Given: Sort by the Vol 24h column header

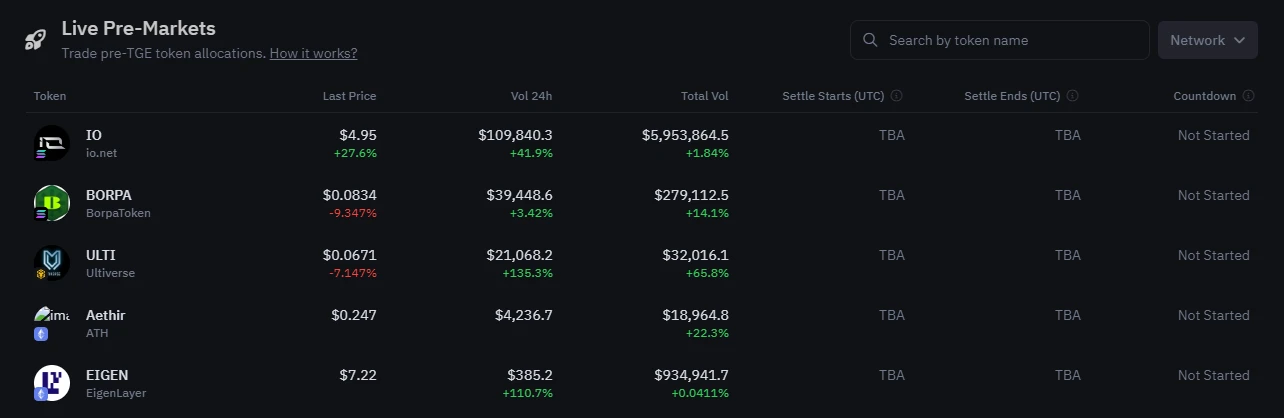Looking at the screenshot, I should (531, 96).
